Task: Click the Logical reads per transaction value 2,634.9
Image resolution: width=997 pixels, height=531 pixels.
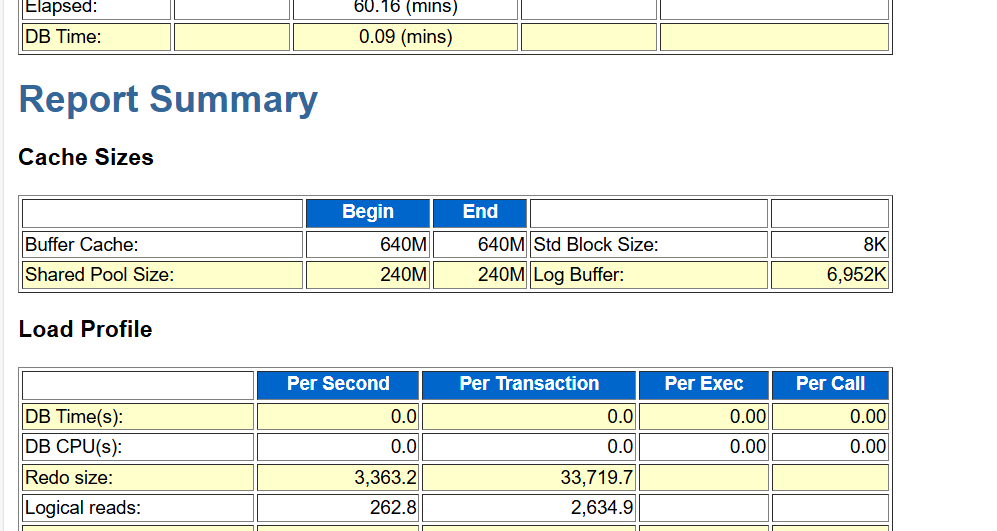Action: [x=602, y=507]
